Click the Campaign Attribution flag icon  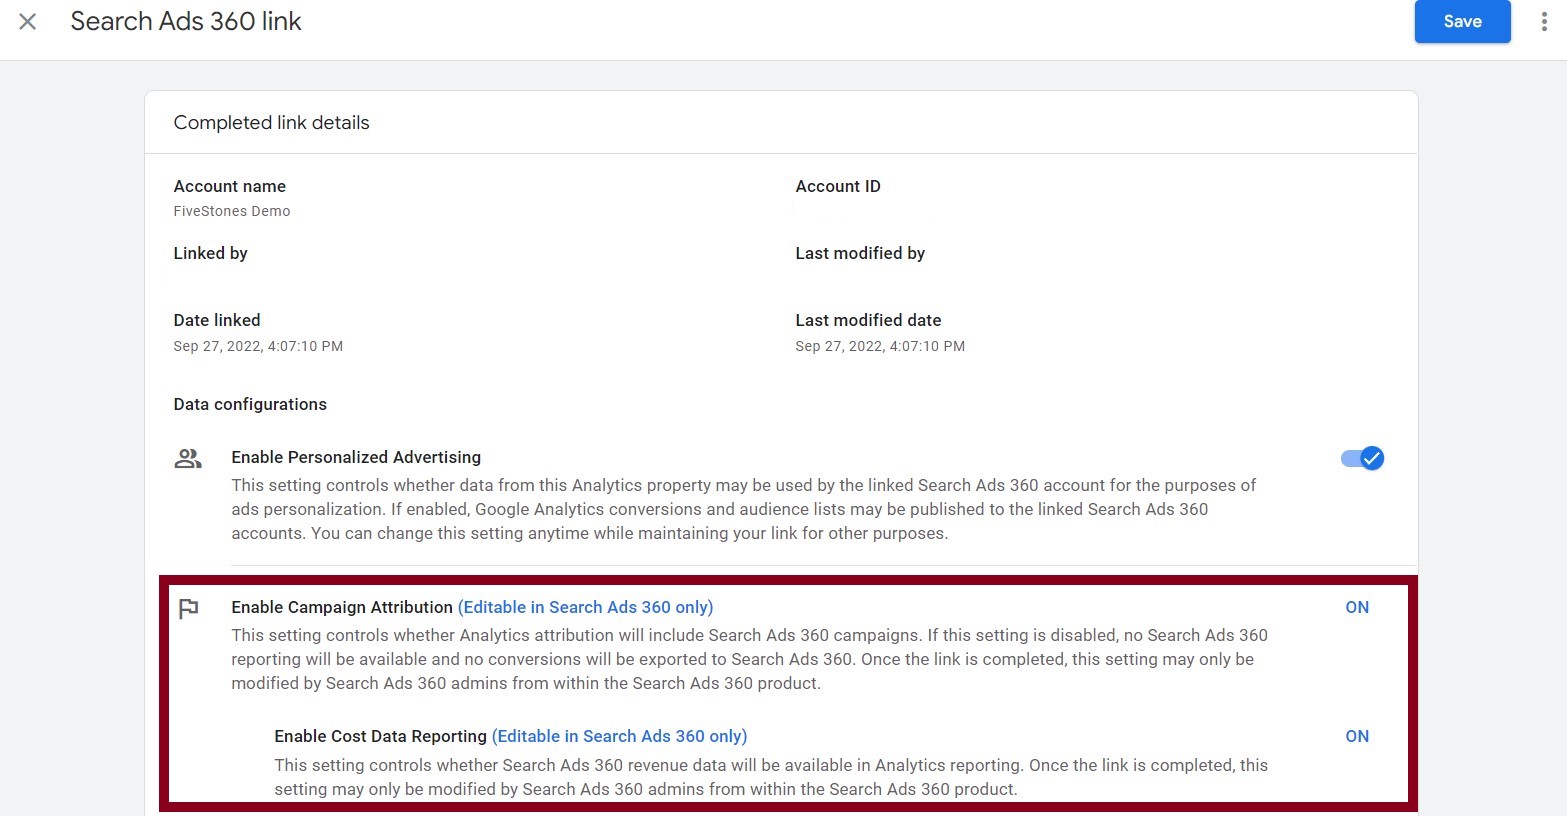pyautogui.click(x=188, y=608)
